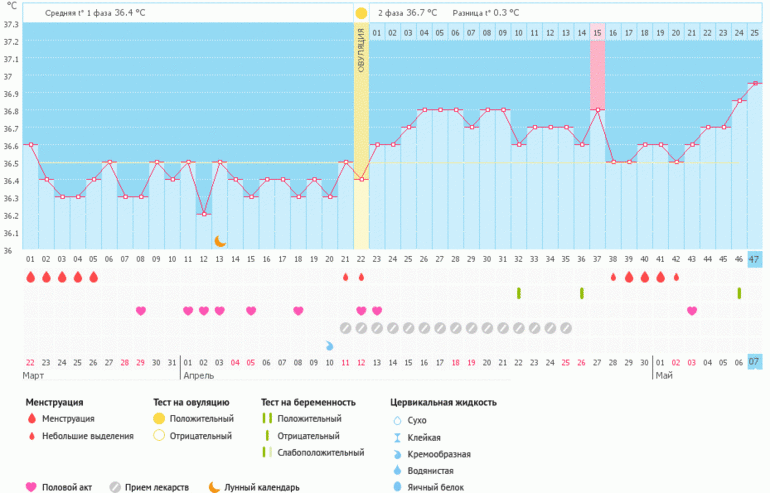
Task: Select the highlighted cycle day 47 cell
Action: pos(754,259)
